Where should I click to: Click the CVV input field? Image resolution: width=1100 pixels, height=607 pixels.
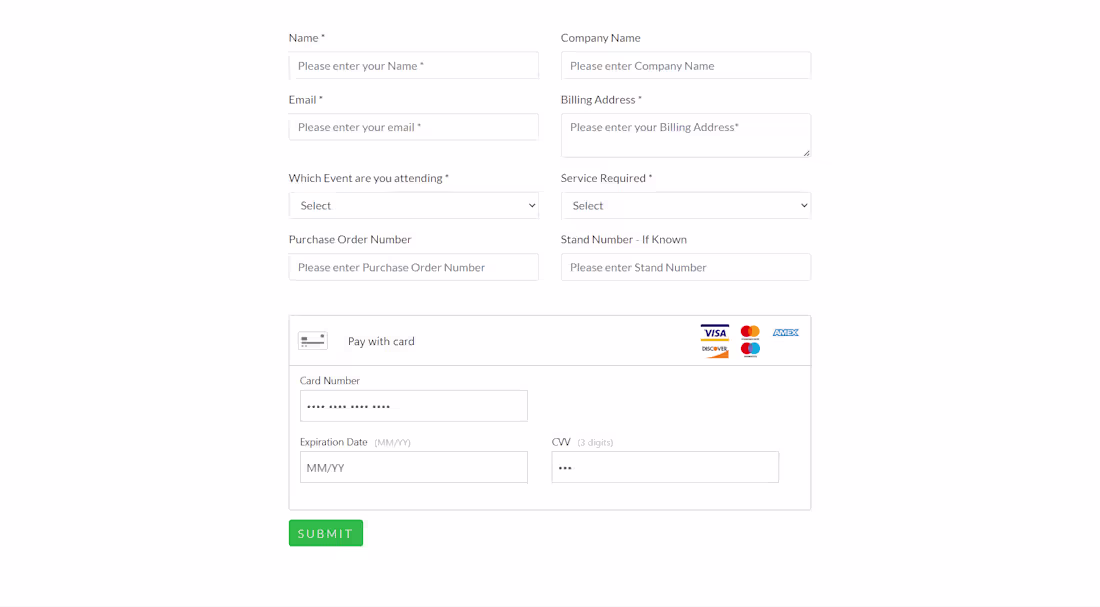665,467
